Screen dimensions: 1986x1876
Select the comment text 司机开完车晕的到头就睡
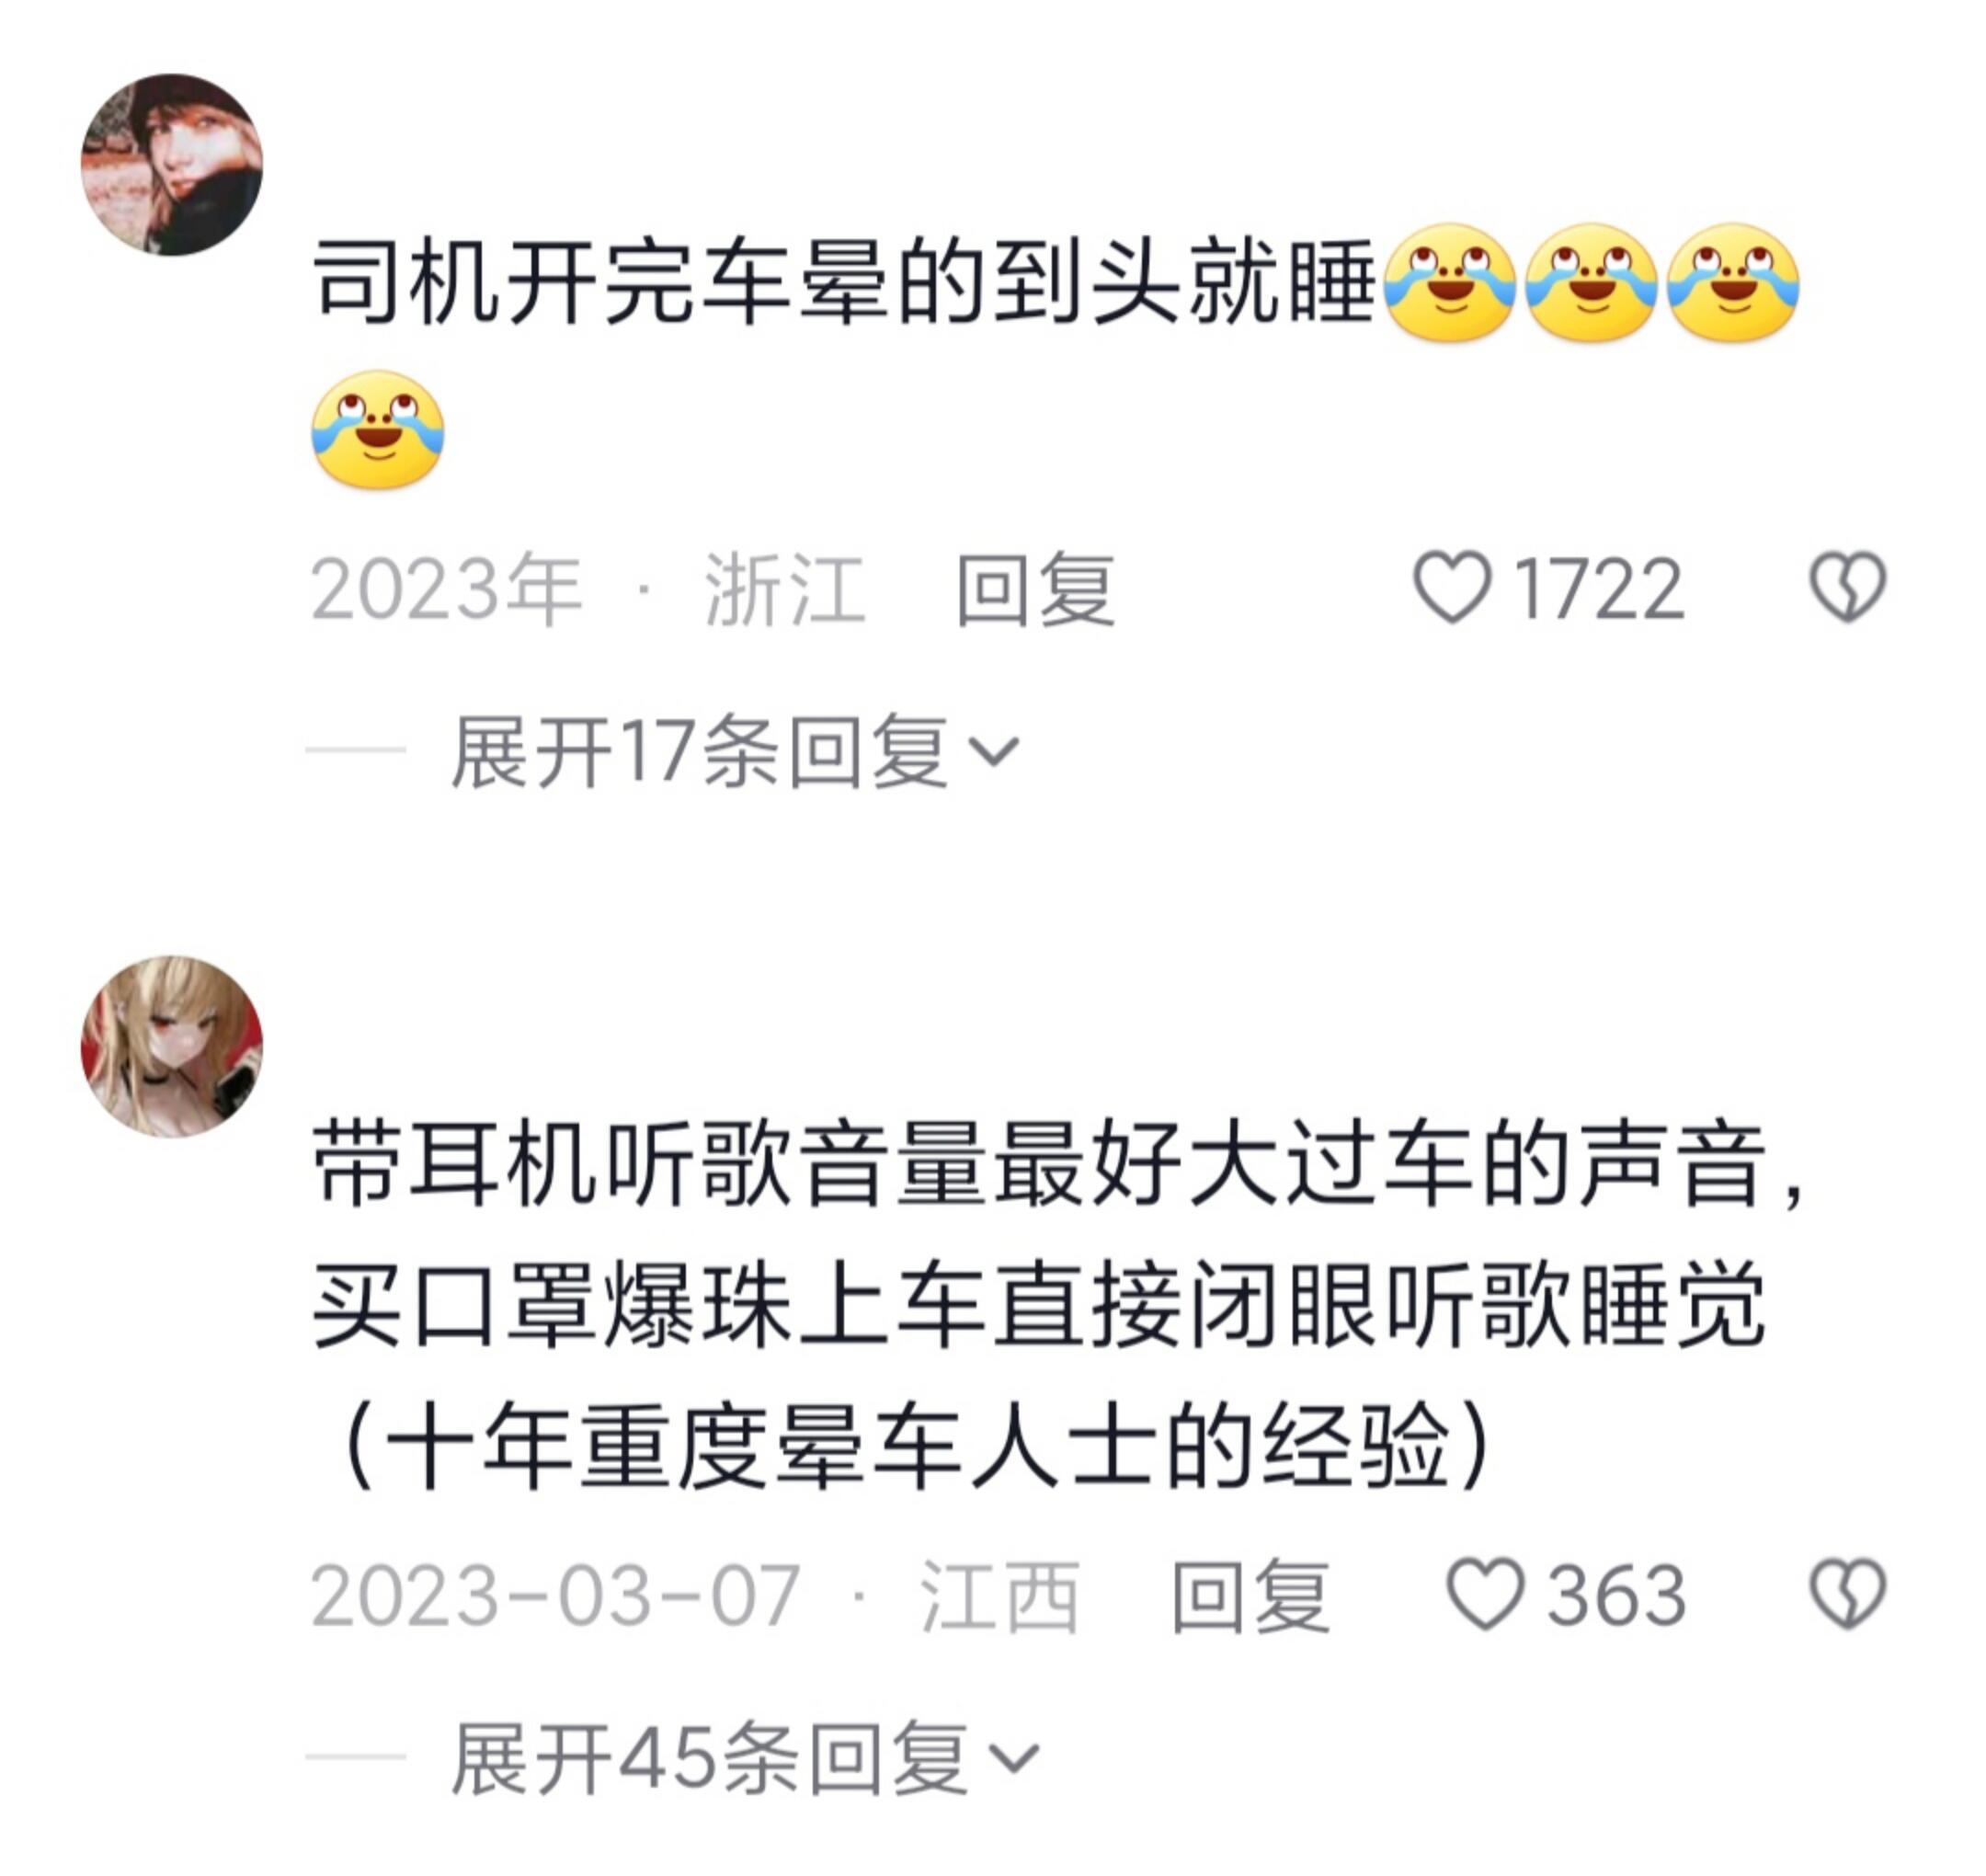tap(845, 284)
